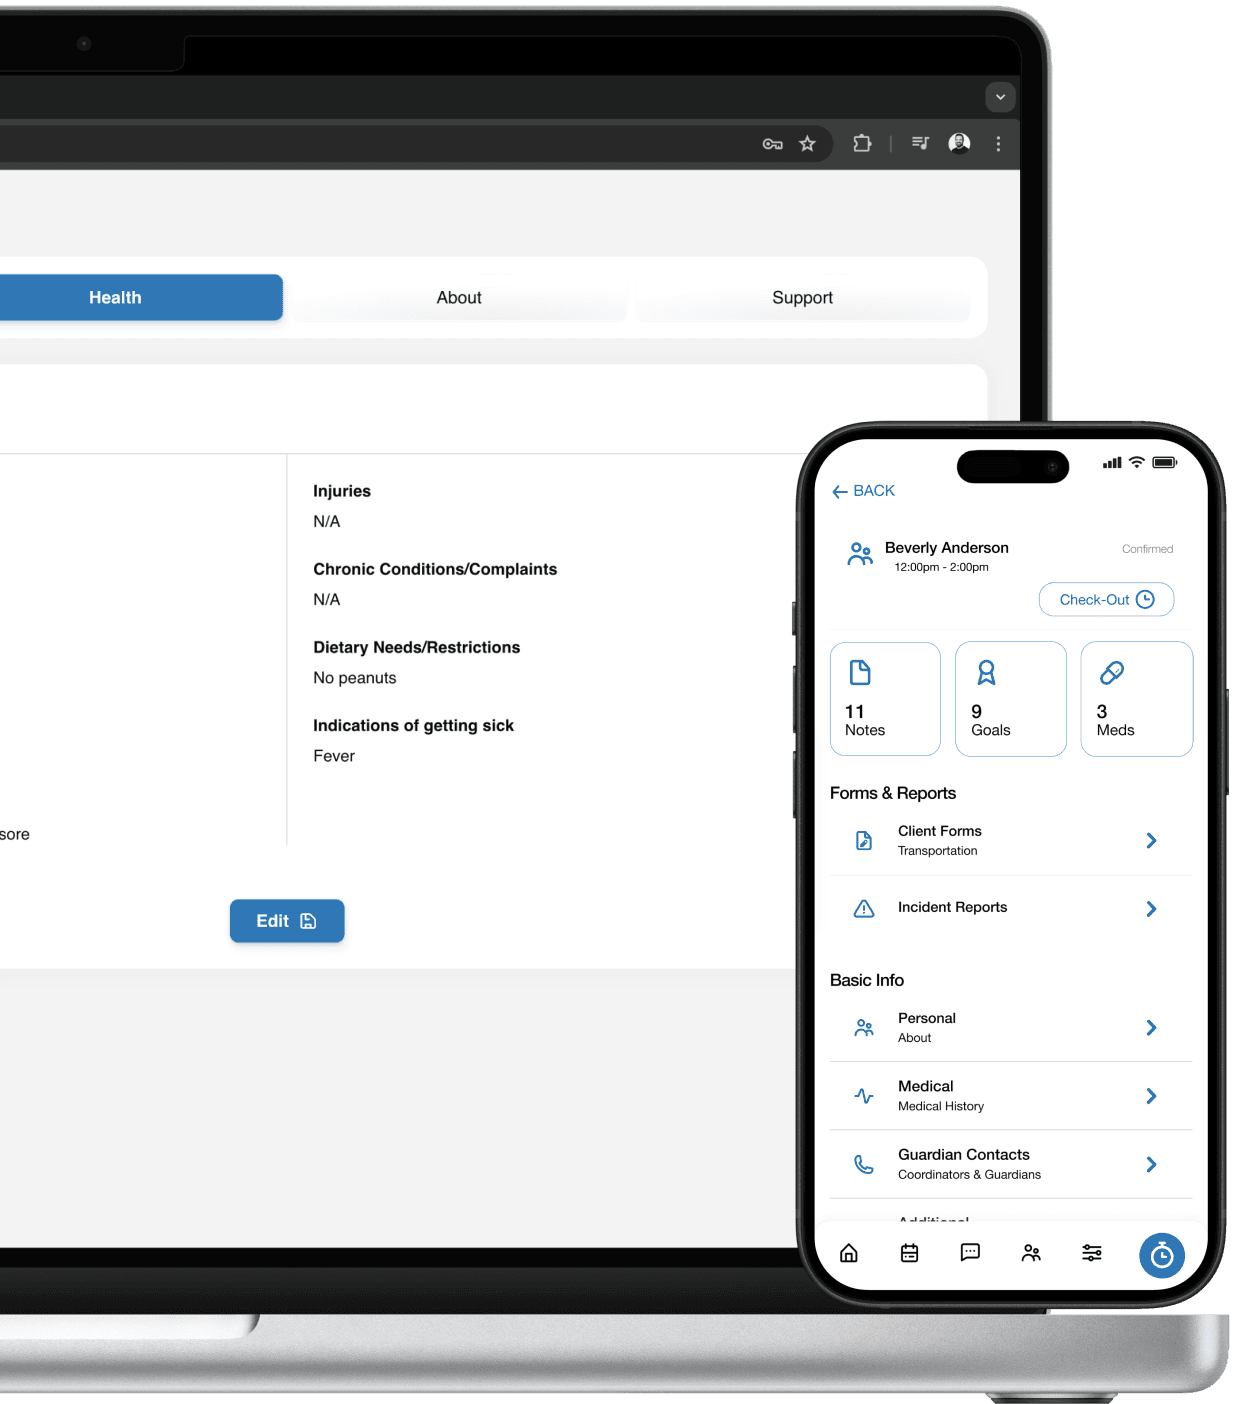The height and width of the screenshot is (1404, 1236).
Task: Expand Client Forms chevron
Action: tap(1151, 841)
